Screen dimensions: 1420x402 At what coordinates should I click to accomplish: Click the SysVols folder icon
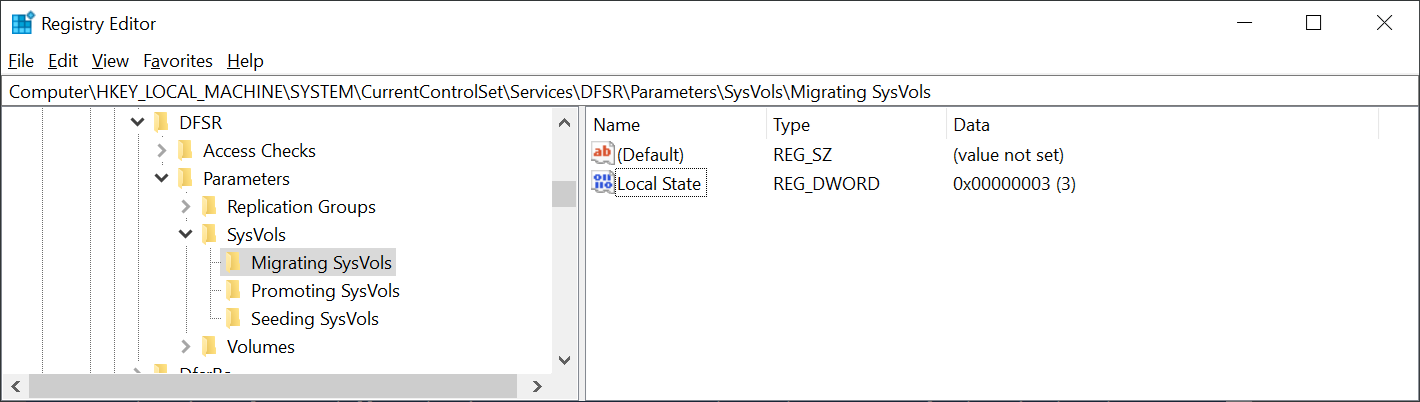[x=209, y=235]
